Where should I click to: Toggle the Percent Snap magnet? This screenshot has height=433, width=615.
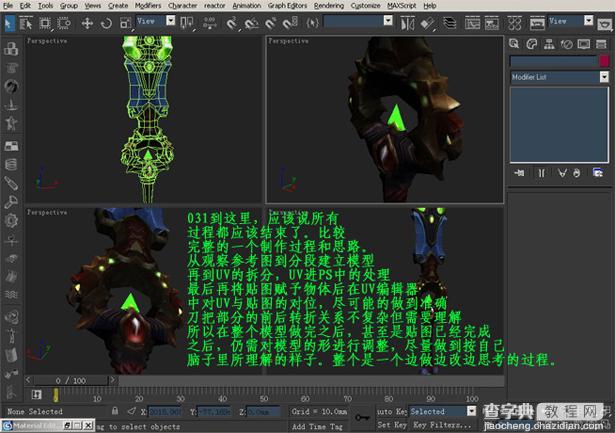[271, 24]
